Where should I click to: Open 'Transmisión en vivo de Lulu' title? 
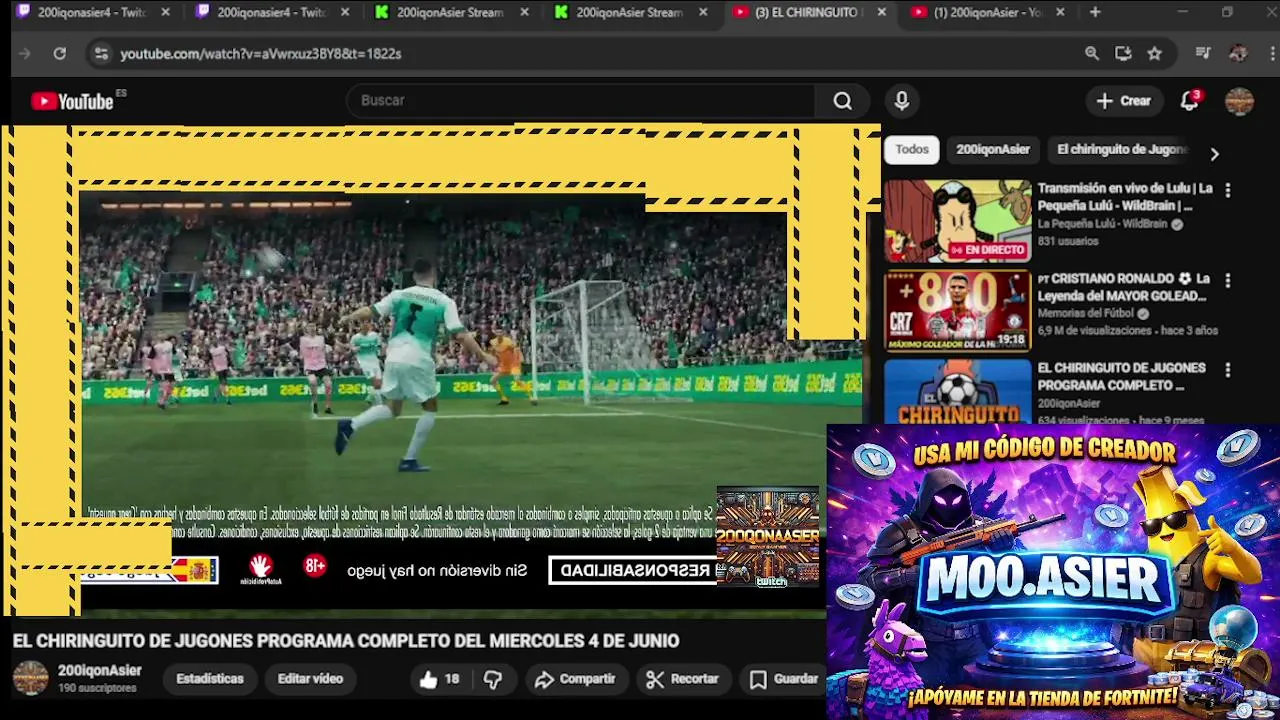click(x=1125, y=196)
